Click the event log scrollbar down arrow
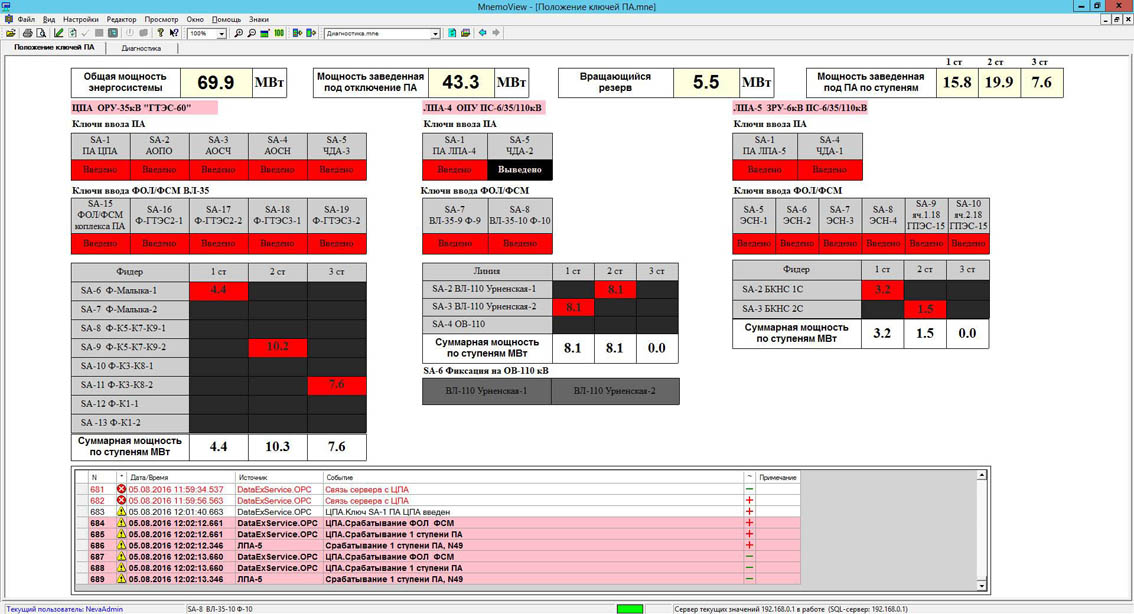 981,585
